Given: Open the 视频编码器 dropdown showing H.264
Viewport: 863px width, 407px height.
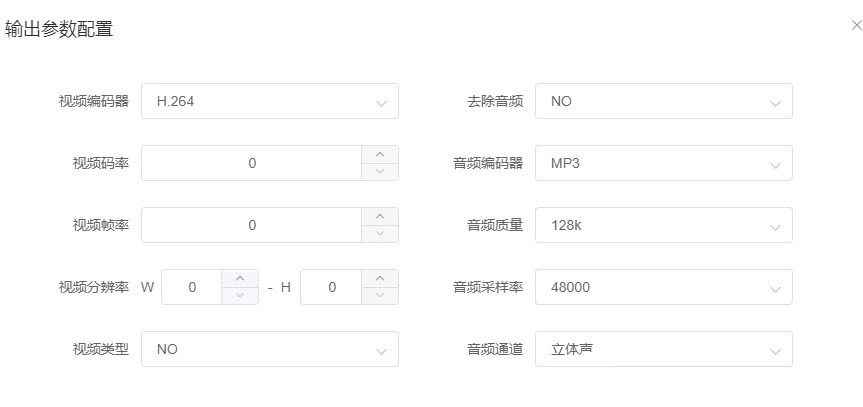Looking at the screenshot, I should pyautogui.click(x=270, y=101).
